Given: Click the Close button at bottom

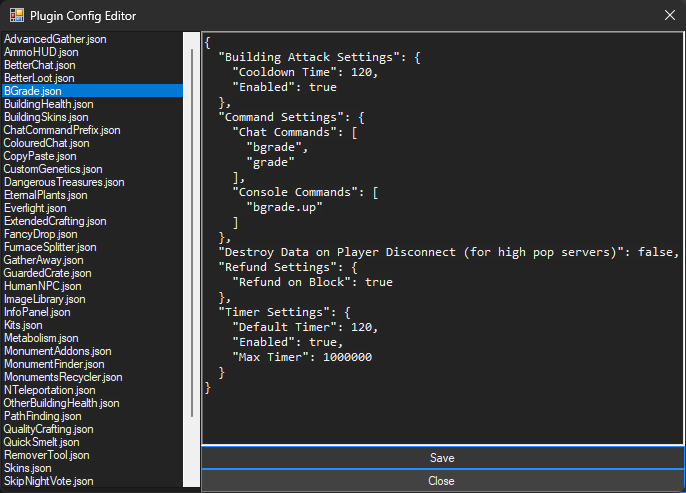Looking at the screenshot, I should click(x=442, y=481).
